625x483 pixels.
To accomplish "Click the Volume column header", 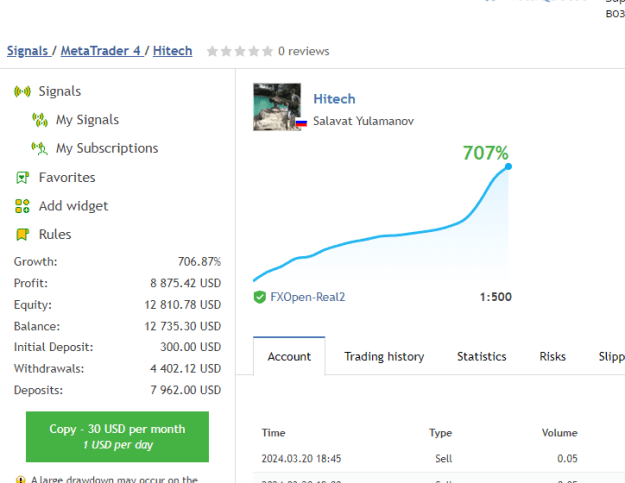I will (x=560, y=433).
